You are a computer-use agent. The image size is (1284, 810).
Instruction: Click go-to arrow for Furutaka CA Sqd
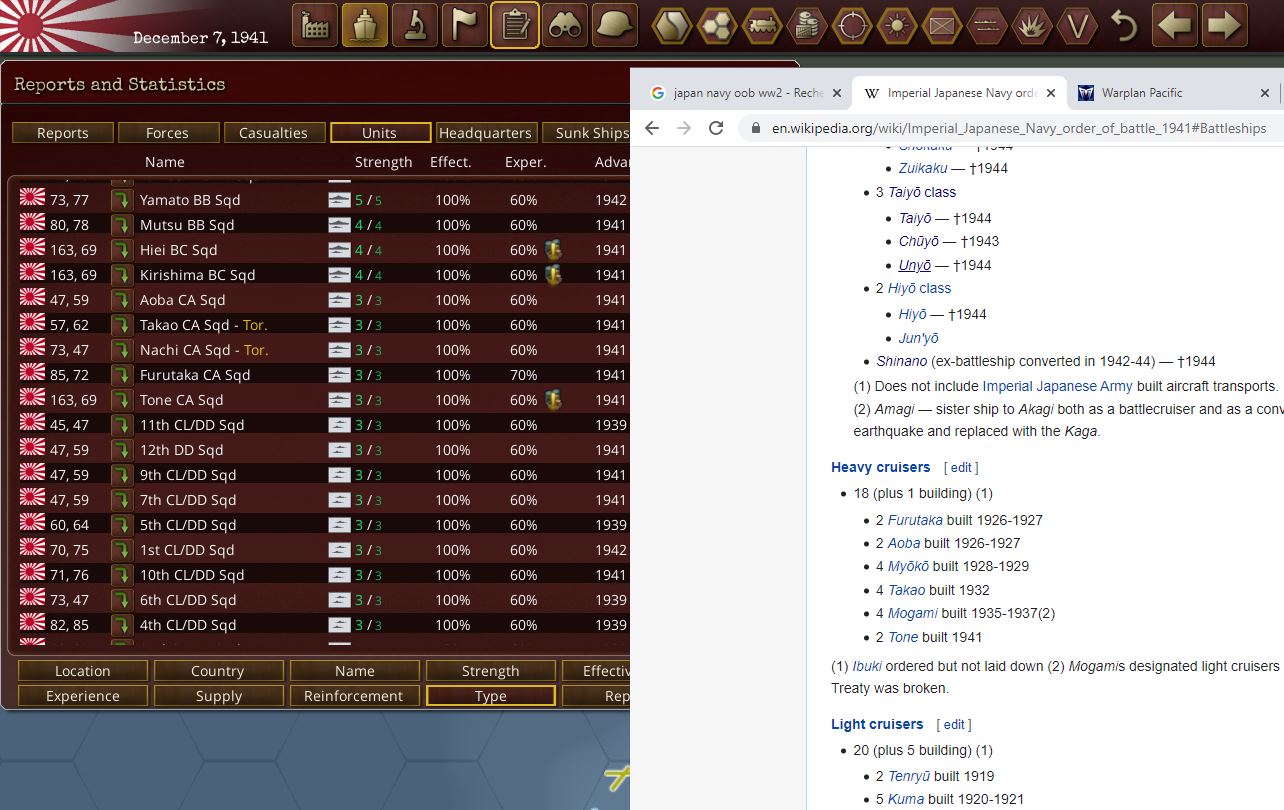(x=122, y=375)
